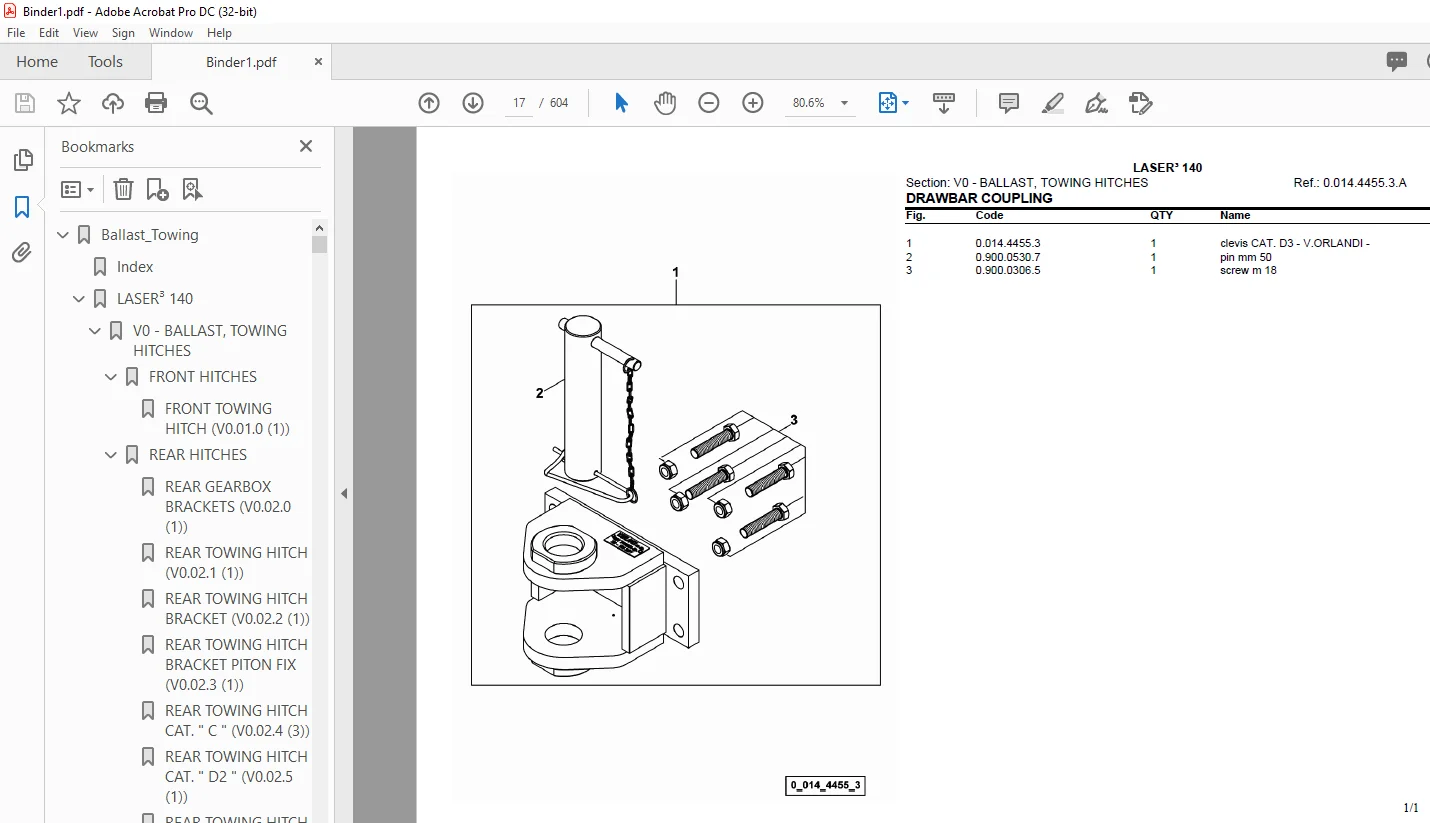This screenshot has width=1430, height=823.
Task: Open the View menu
Action: point(86,33)
